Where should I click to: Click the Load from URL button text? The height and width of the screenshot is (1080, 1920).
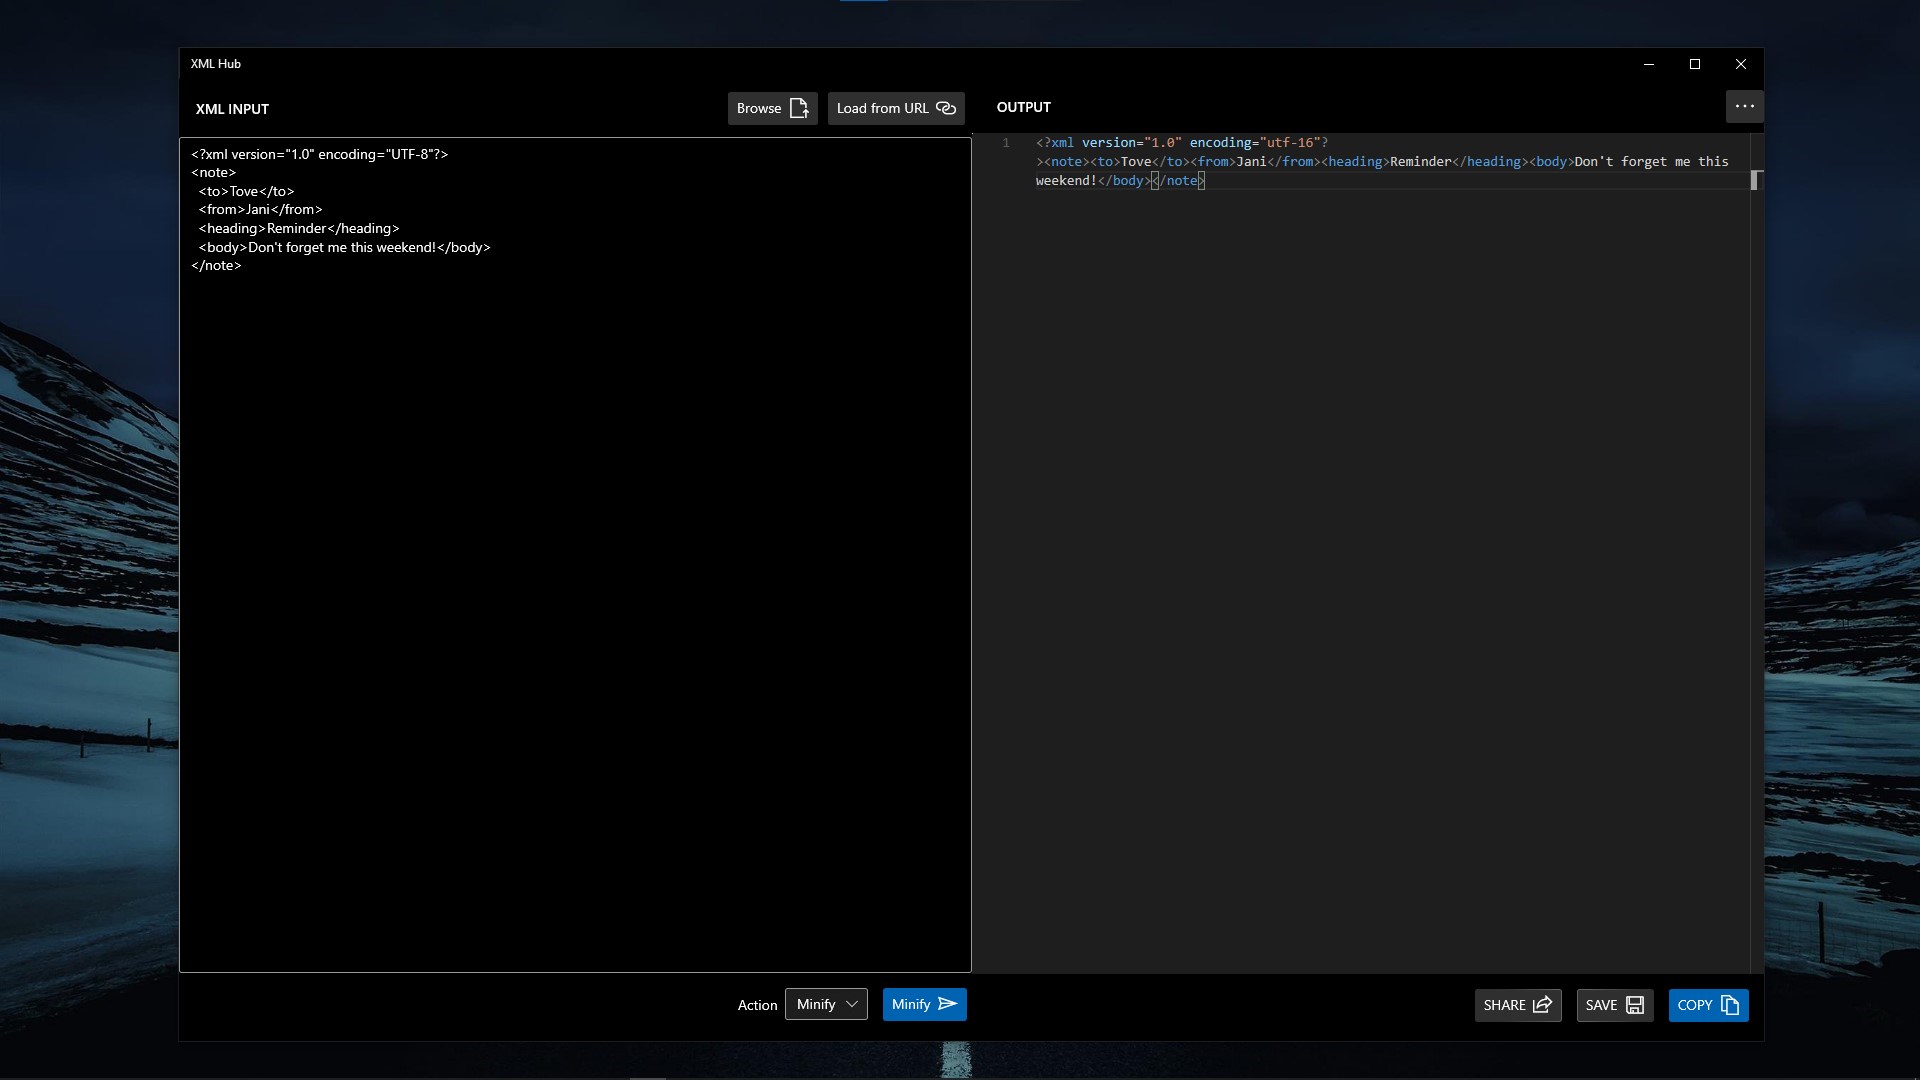882,108
